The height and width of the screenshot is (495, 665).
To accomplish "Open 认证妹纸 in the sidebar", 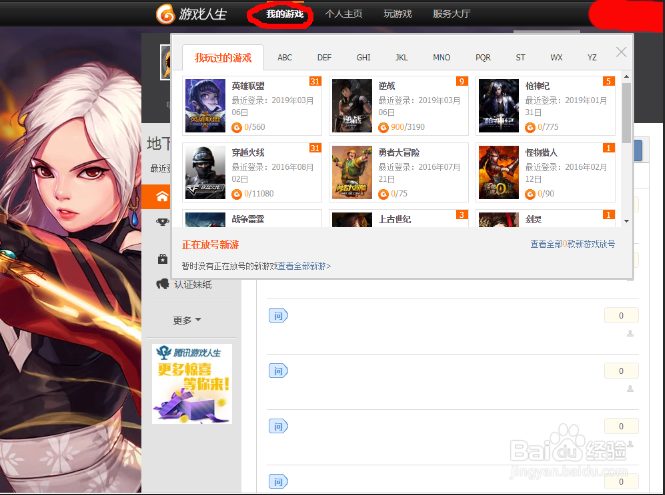I will [x=193, y=284].
